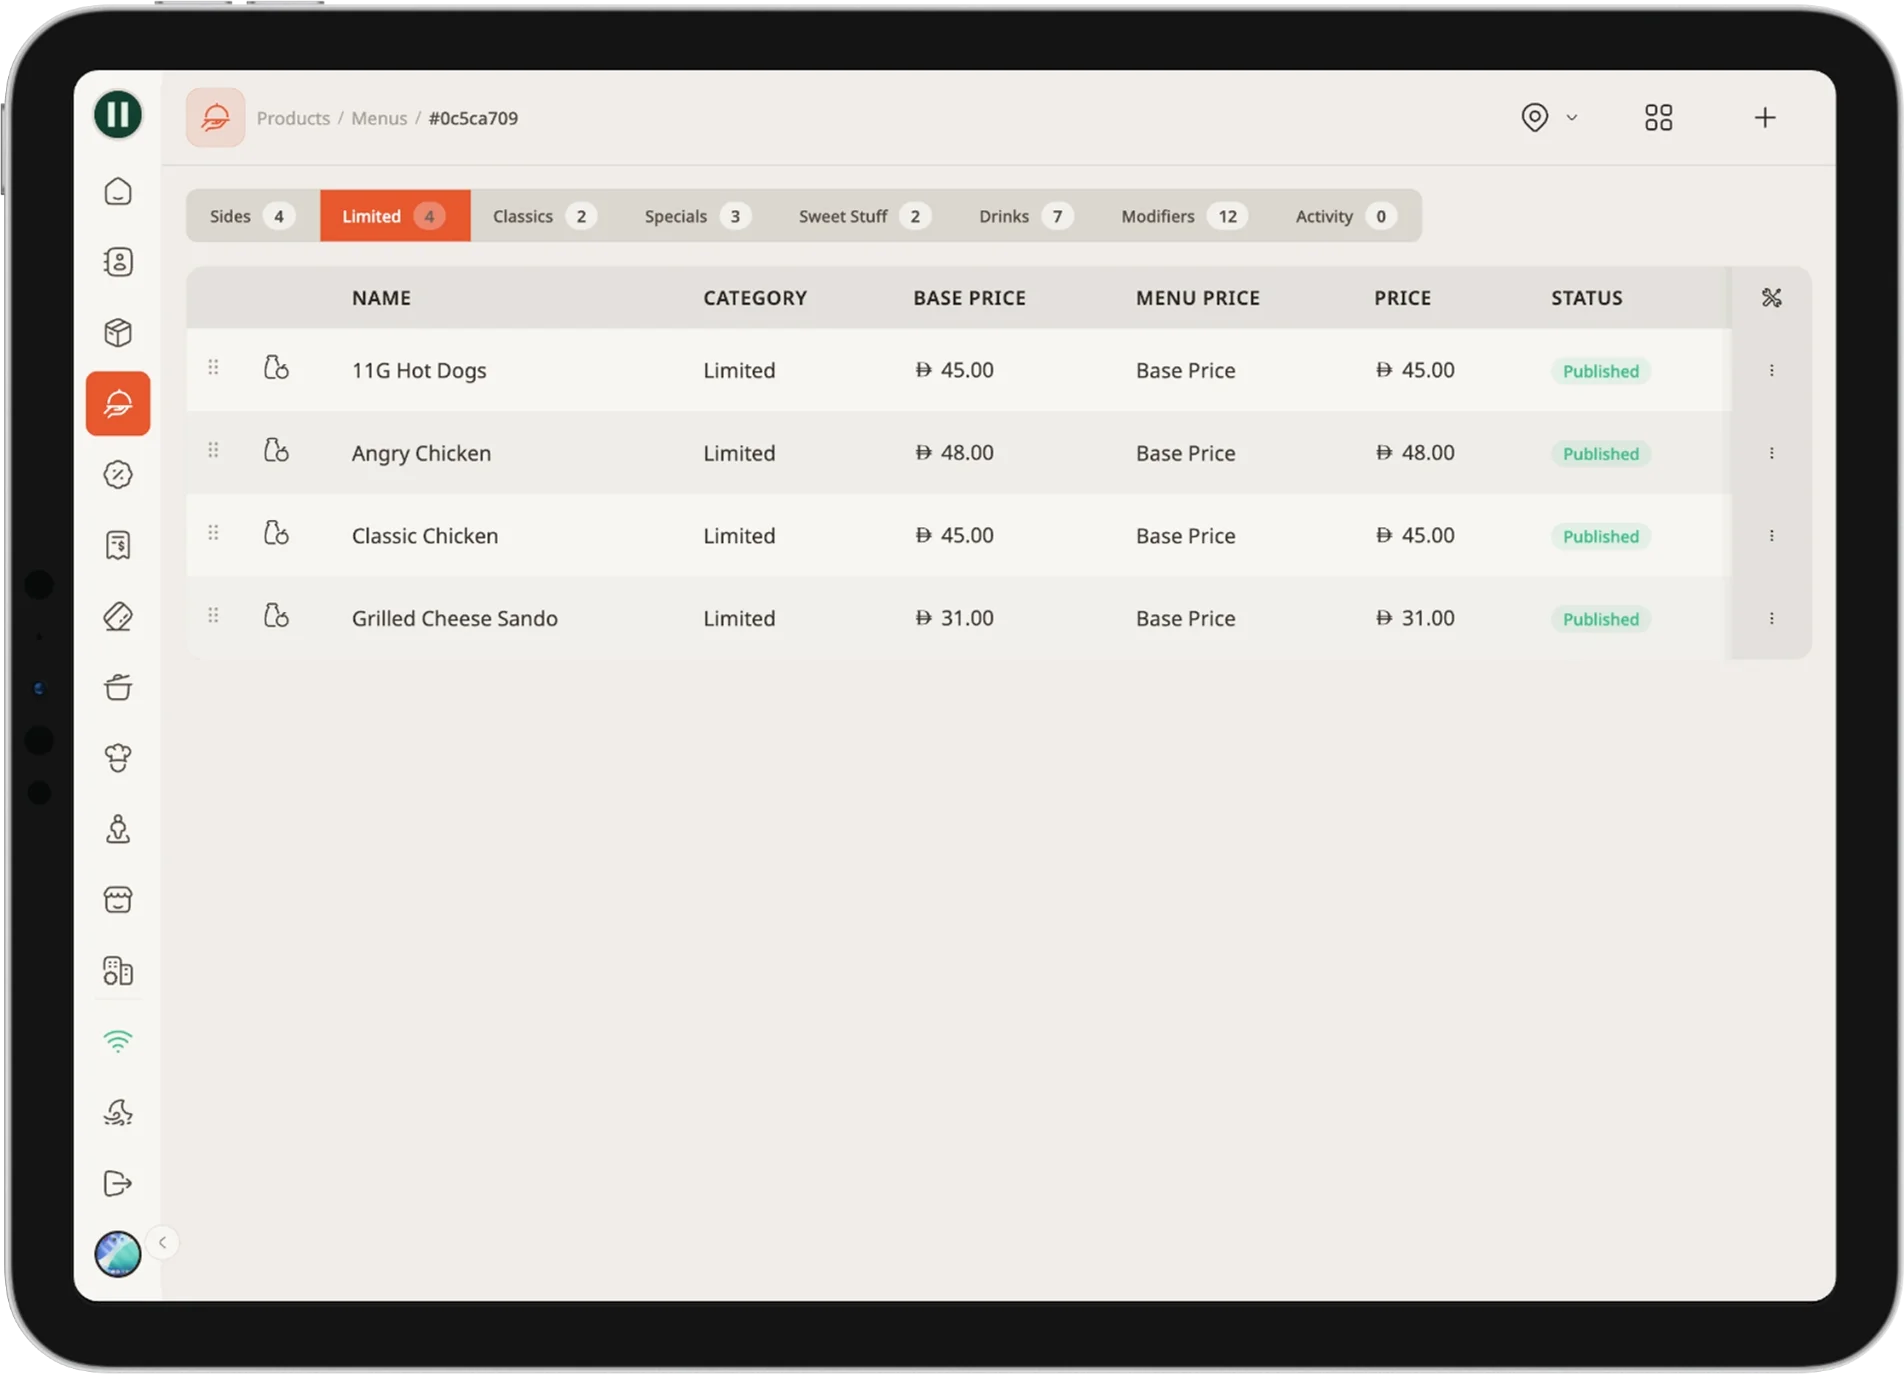
Task: Open the person/staff station sidebar icon
Action: [x=118, y=829]
